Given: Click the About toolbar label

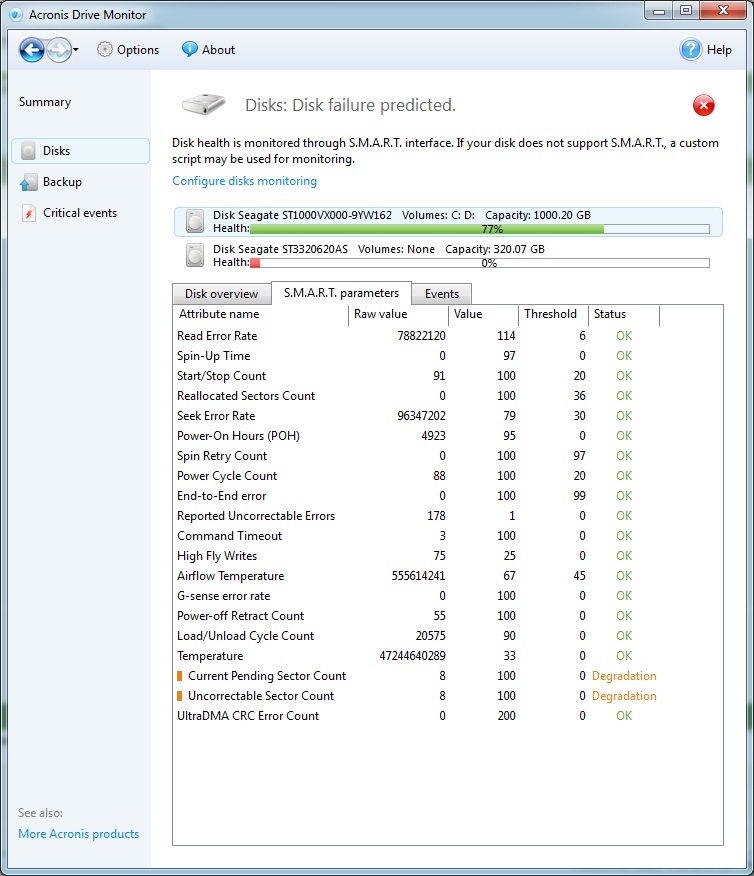Looking at the screenshot, I should pyautogui.click(x=218, y=50).
